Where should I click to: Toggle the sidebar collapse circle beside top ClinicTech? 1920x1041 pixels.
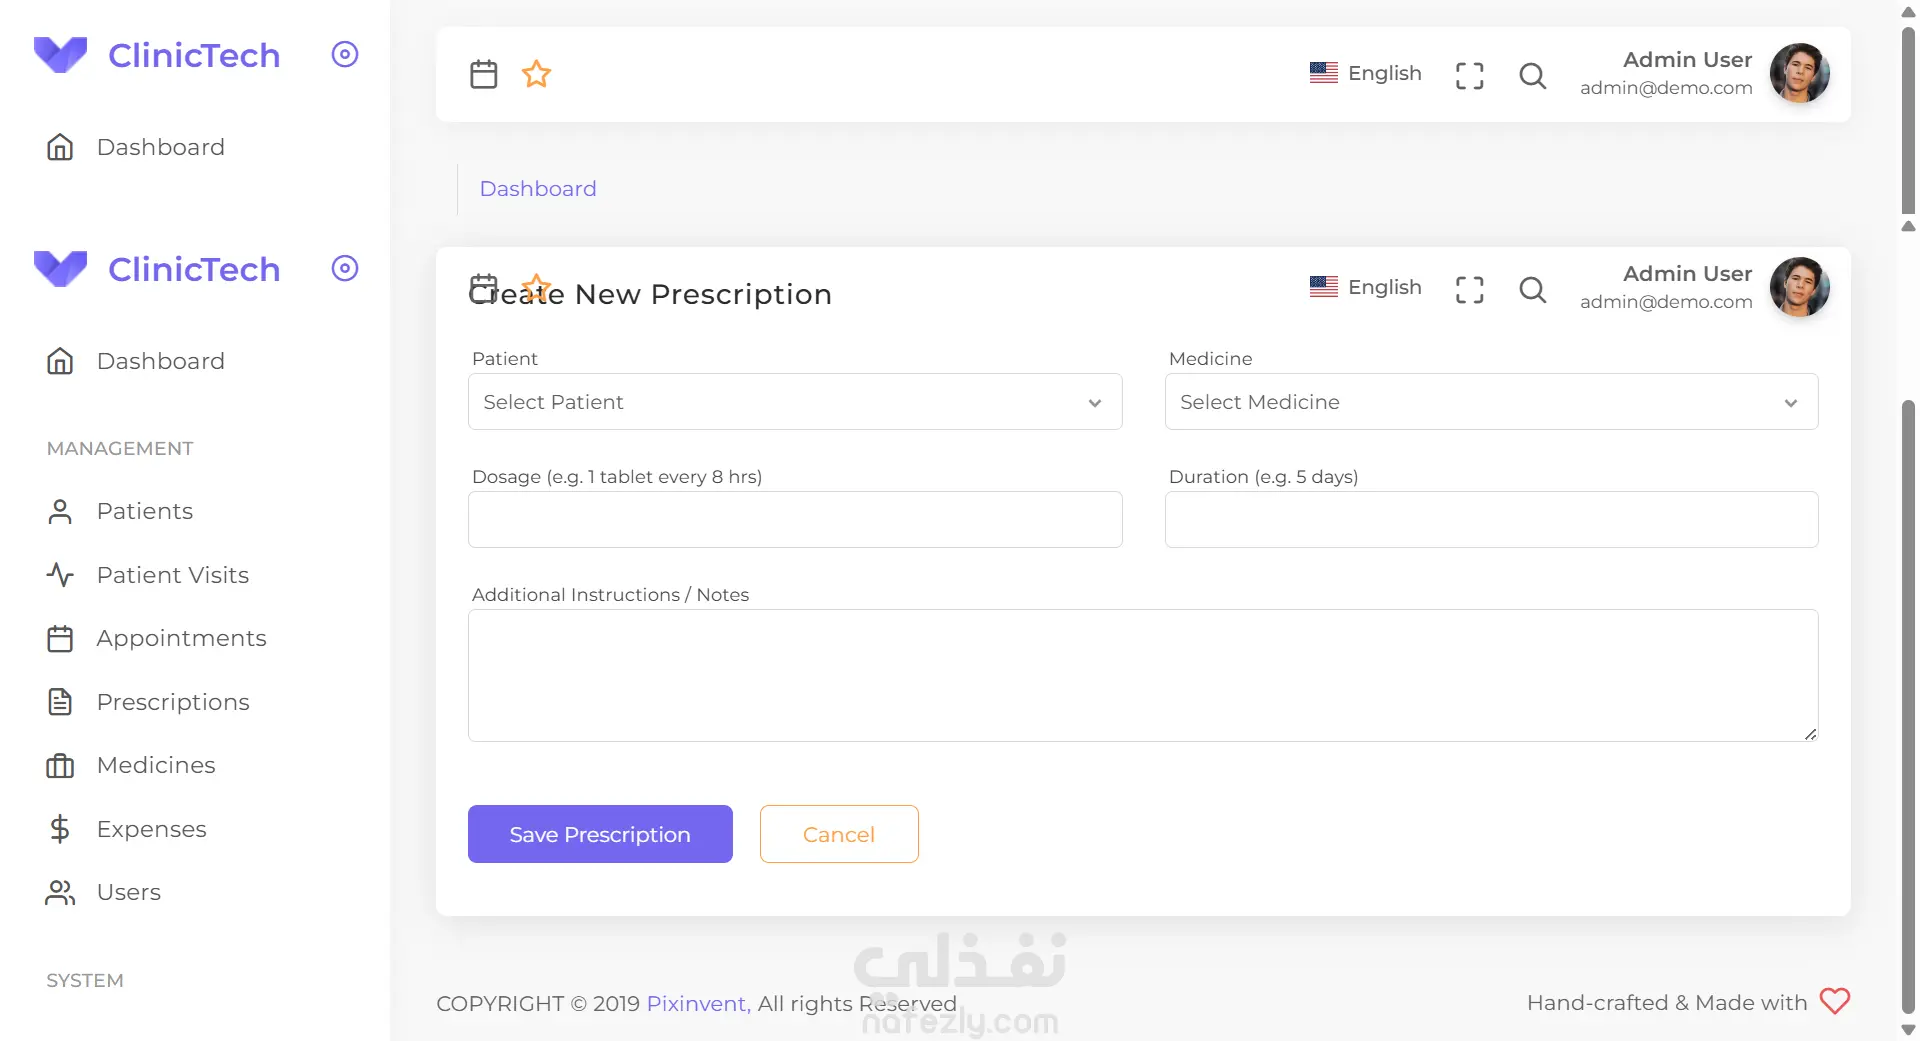[x=345, y=54]
